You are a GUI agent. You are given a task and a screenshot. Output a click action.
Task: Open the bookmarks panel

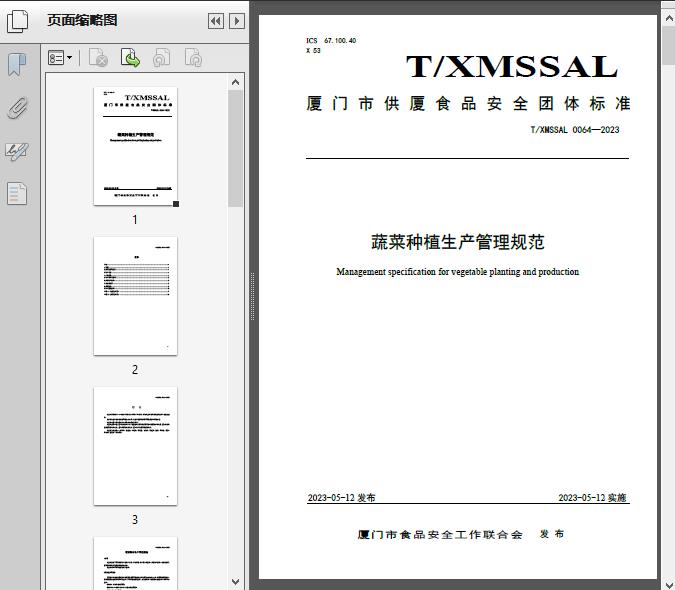17,65
